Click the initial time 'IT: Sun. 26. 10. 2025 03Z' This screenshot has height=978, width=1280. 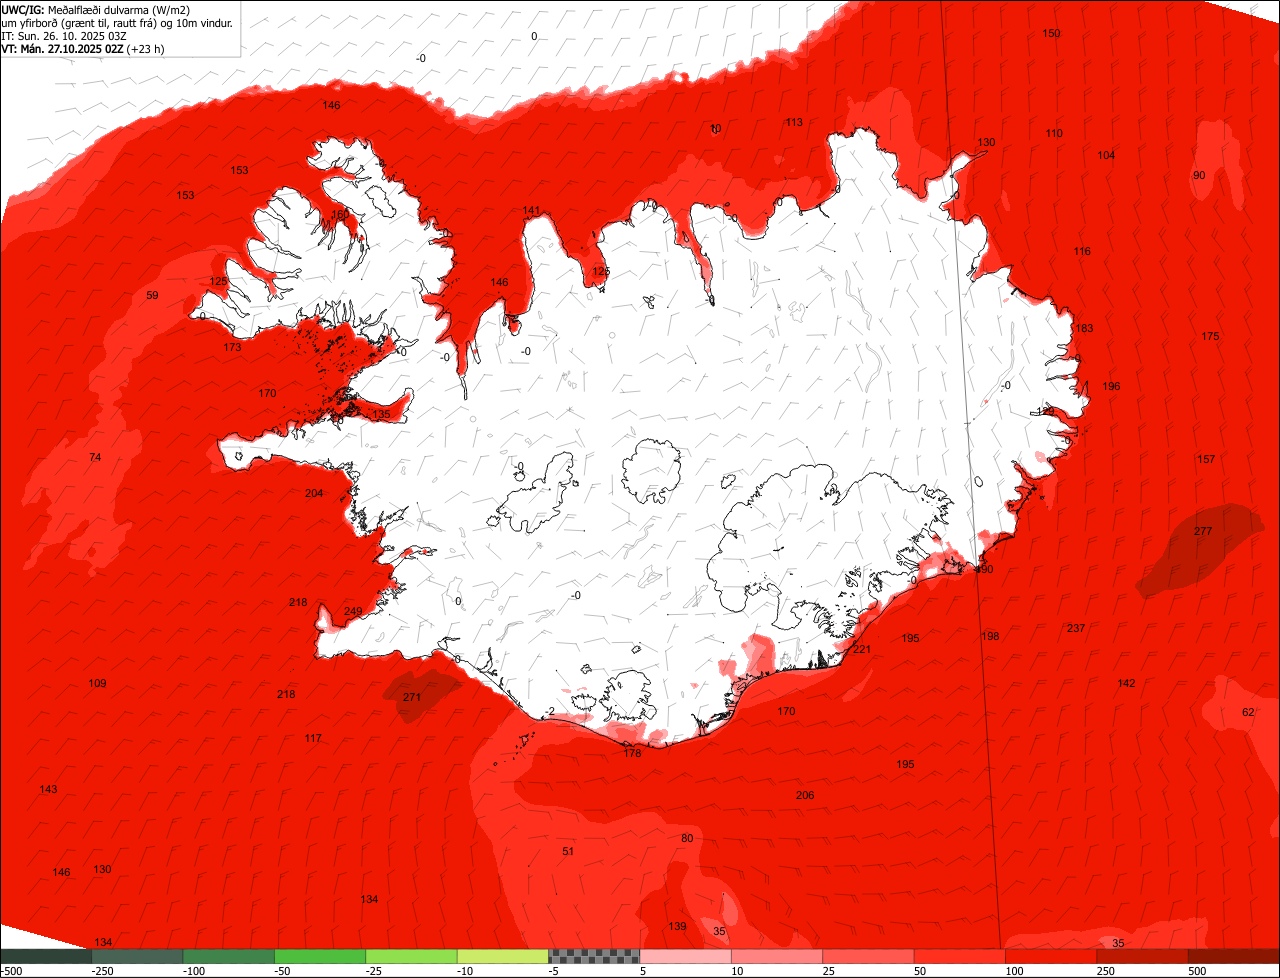(64, 36)
